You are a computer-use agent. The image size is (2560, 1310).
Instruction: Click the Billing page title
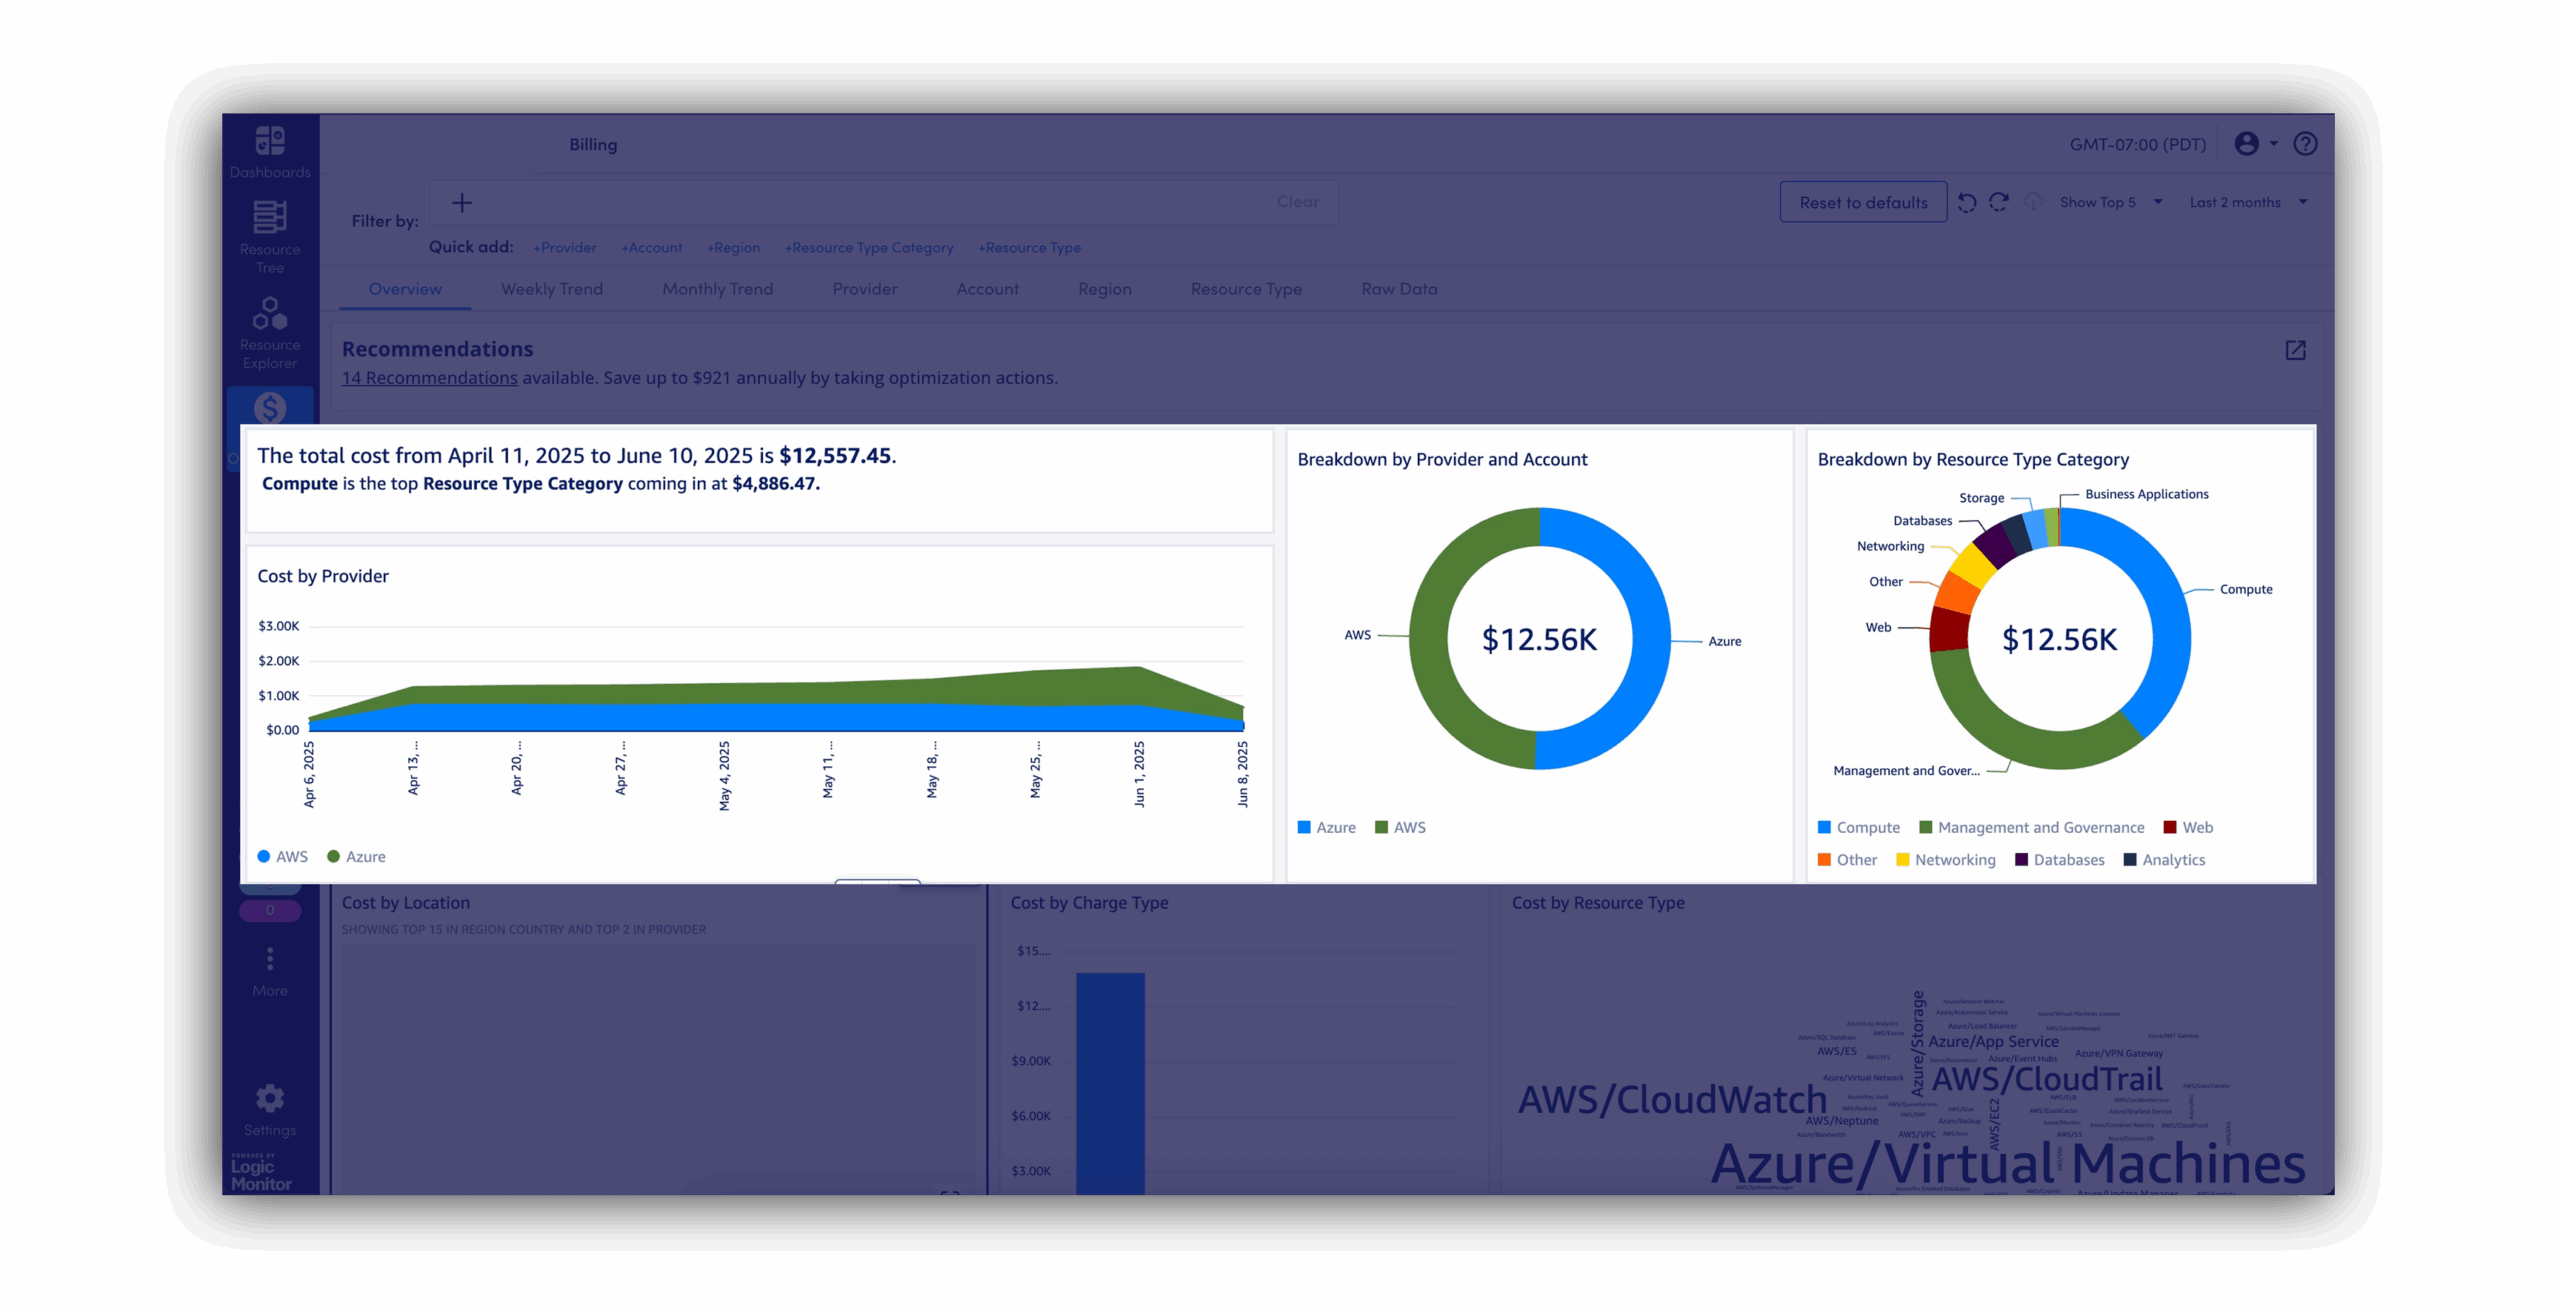pyautogui.click(x=593, y=145)
